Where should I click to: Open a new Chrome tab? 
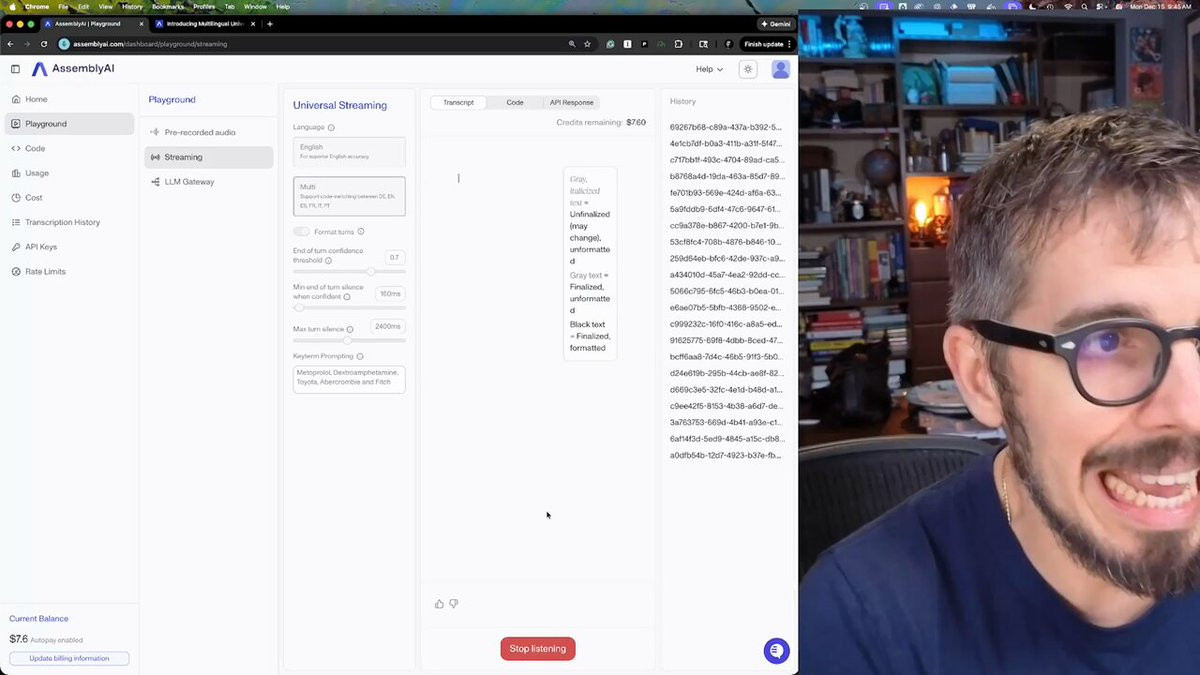270,23
